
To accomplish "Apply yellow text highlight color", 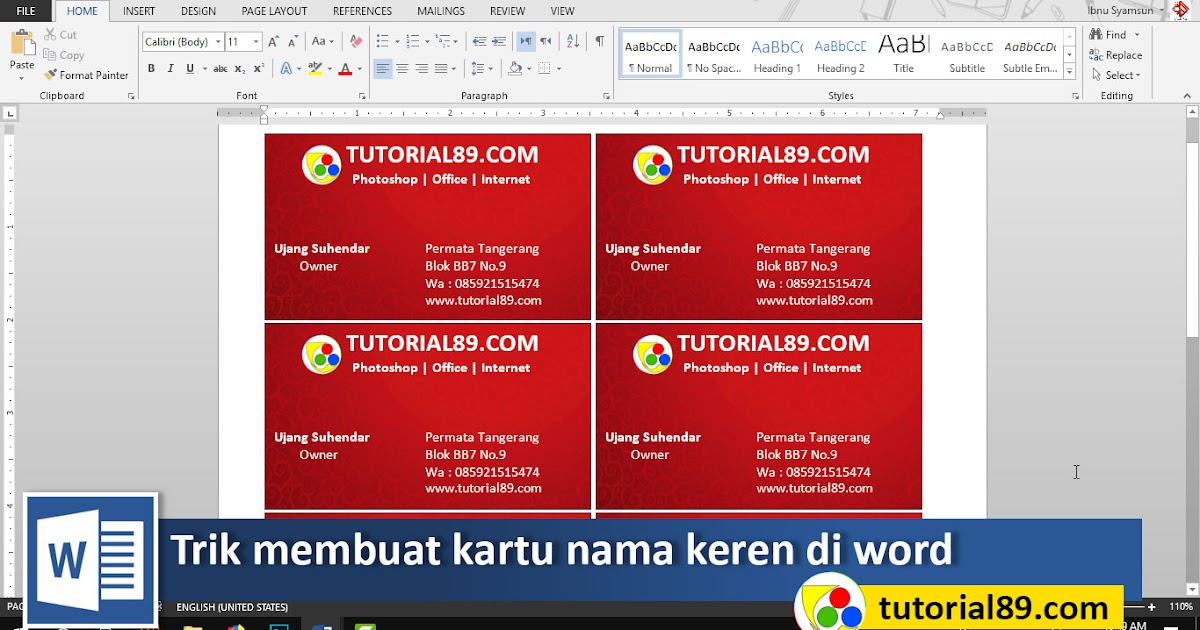I will (314, 69).
